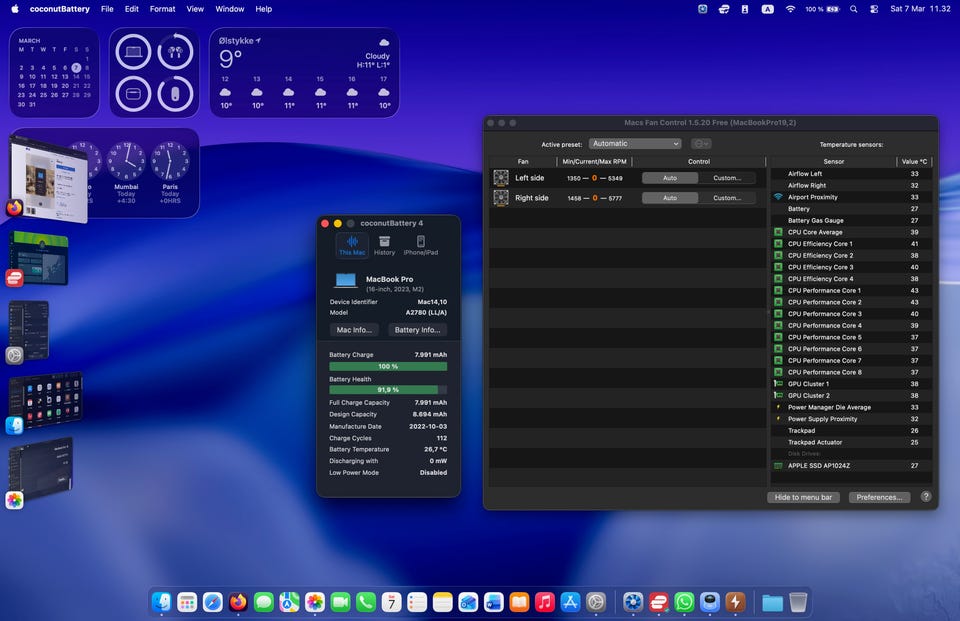Screen dimensions: 960x621
Task: Click the Battery Health progress bar
Action: coord(388,390)
